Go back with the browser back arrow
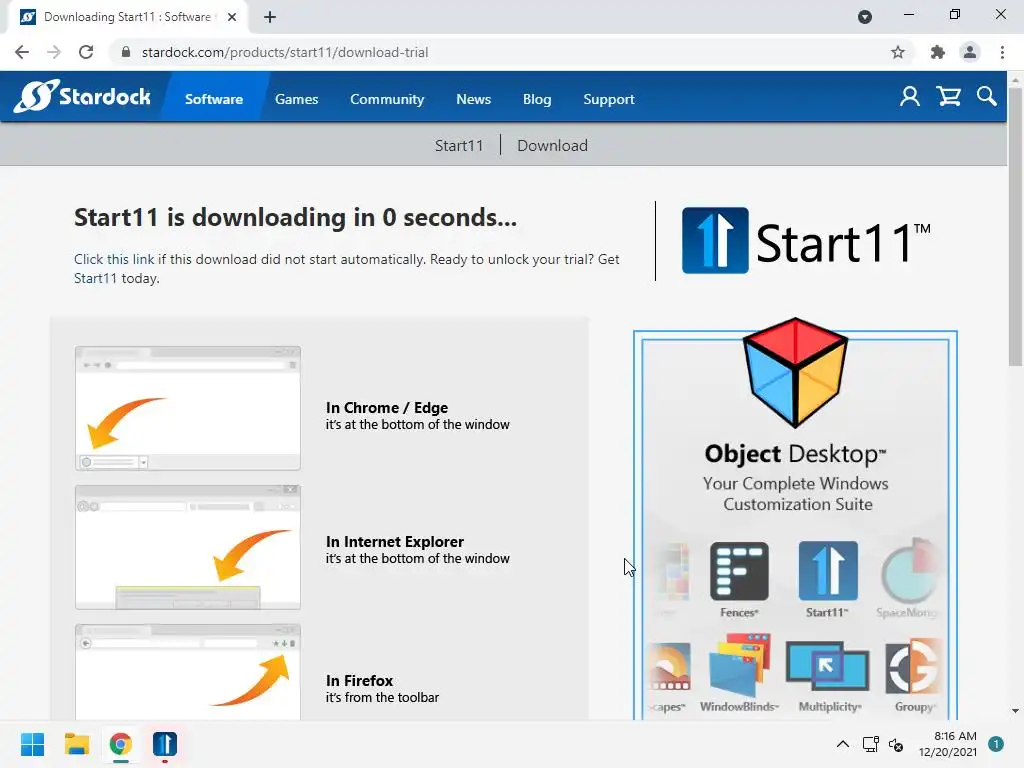This screenshot has width=1024, height=768. point(22,52)
